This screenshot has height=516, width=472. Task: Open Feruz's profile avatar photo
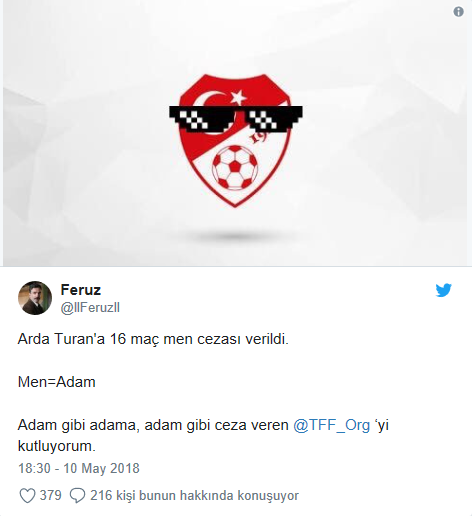tap(35, 298)
